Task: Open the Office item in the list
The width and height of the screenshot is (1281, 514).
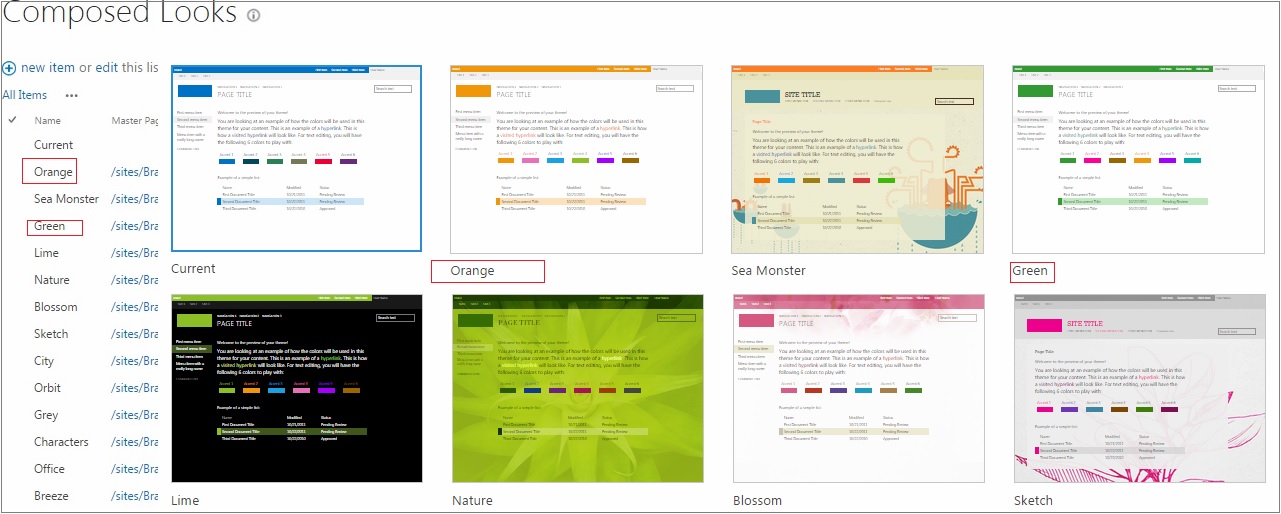Action: [x=49, y=469]
